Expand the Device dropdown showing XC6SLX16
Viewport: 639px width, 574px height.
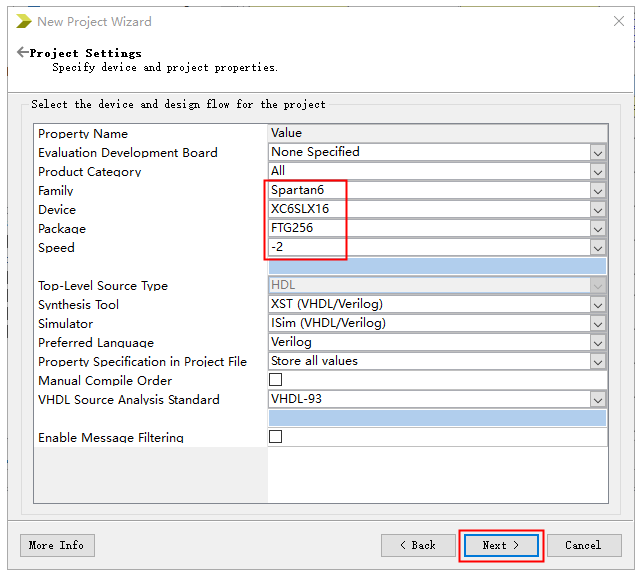point(597,209)
